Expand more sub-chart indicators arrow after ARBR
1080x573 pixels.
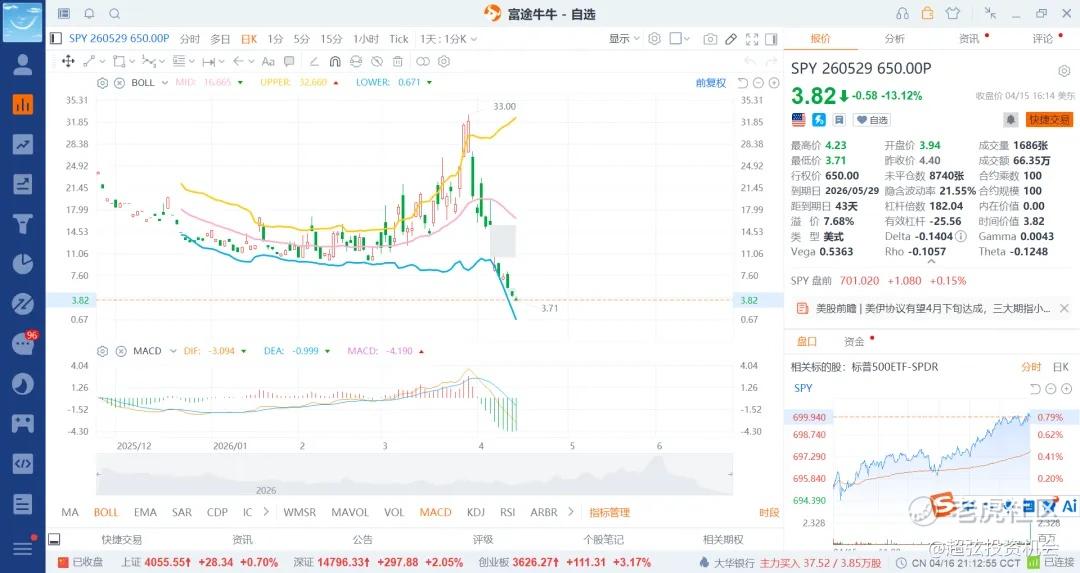(x=570, y=512)
